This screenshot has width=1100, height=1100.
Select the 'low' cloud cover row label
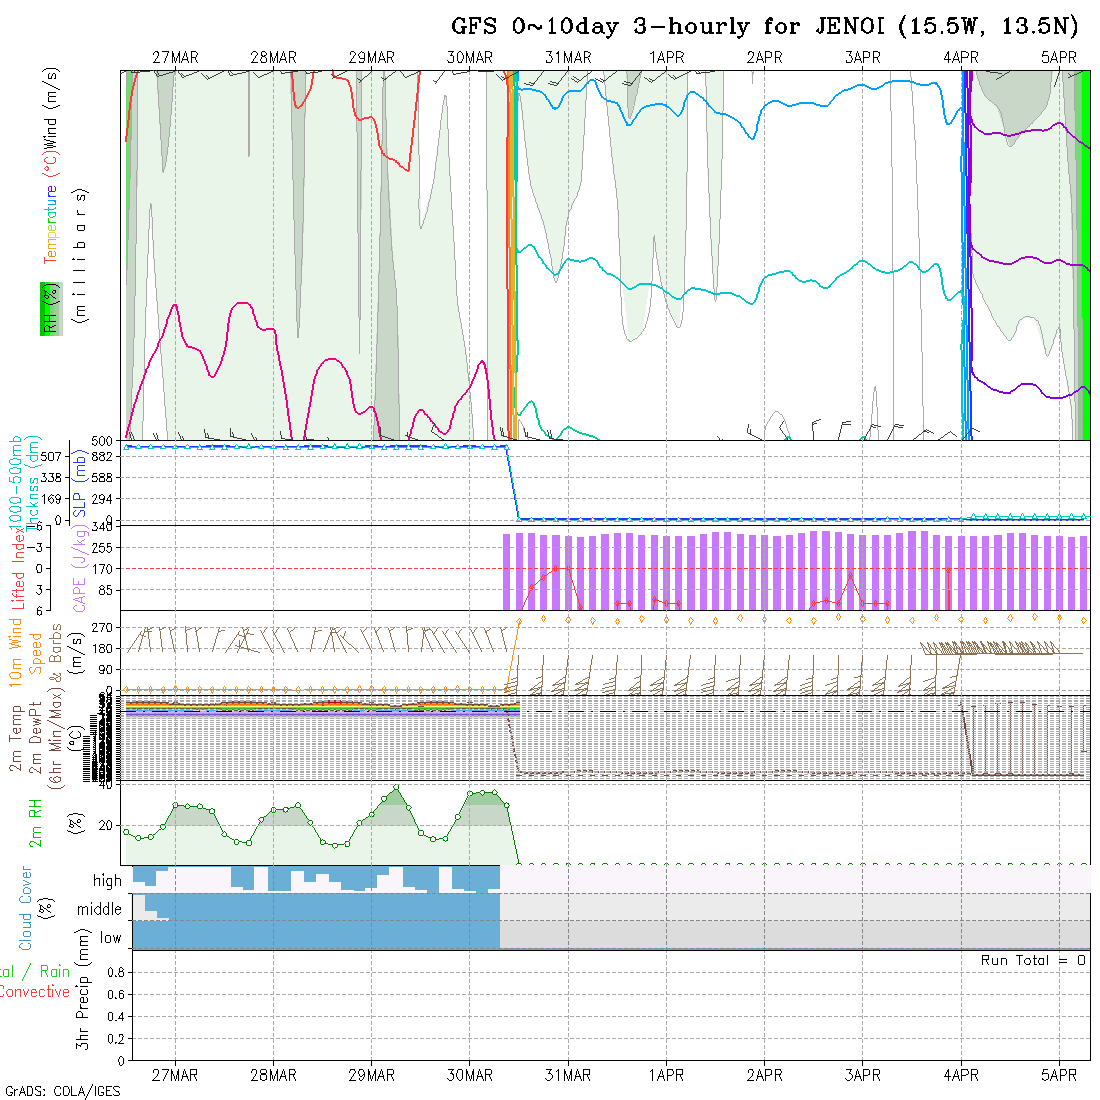(110, 938)
